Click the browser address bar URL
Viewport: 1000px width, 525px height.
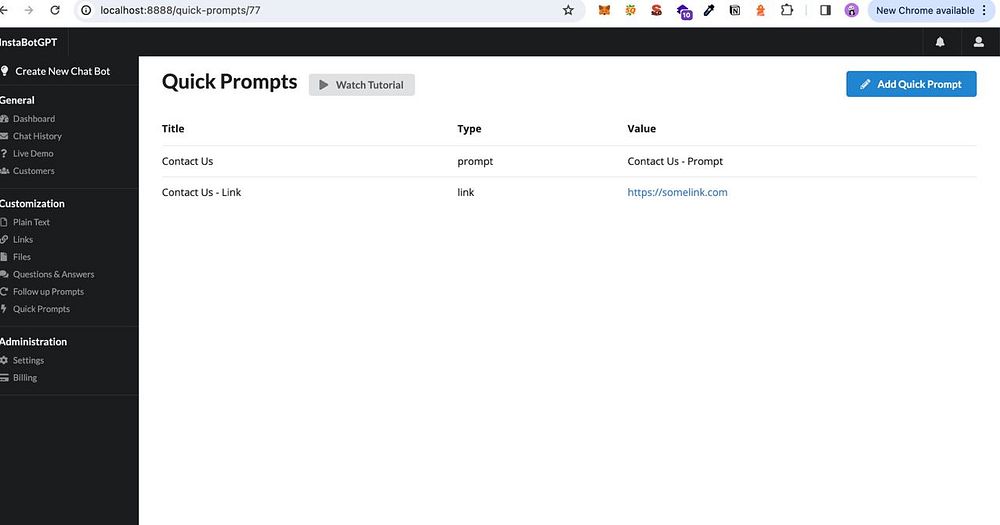tap(180, 10)
